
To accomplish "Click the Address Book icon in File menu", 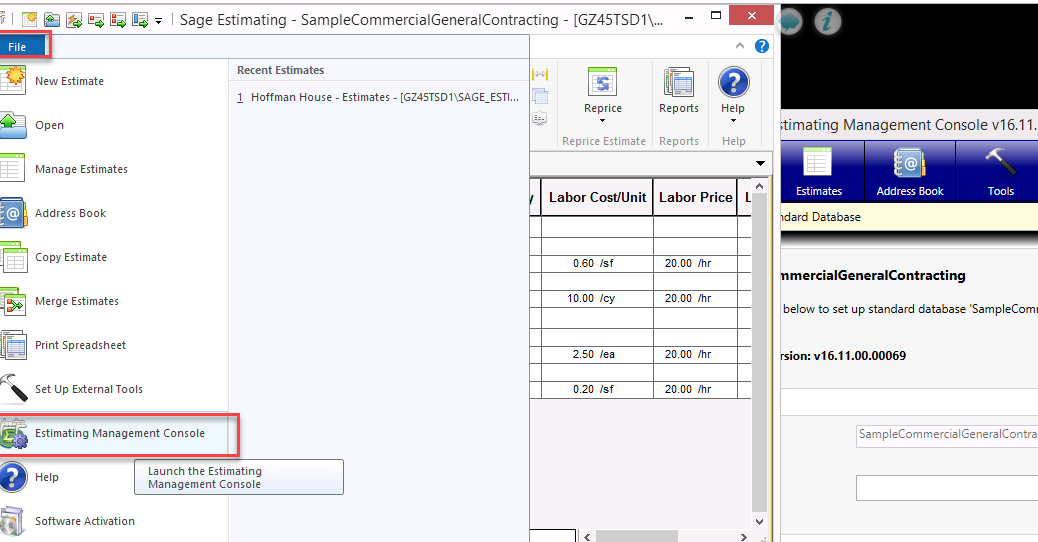I will pyautogui.click(x=13, y=212).
